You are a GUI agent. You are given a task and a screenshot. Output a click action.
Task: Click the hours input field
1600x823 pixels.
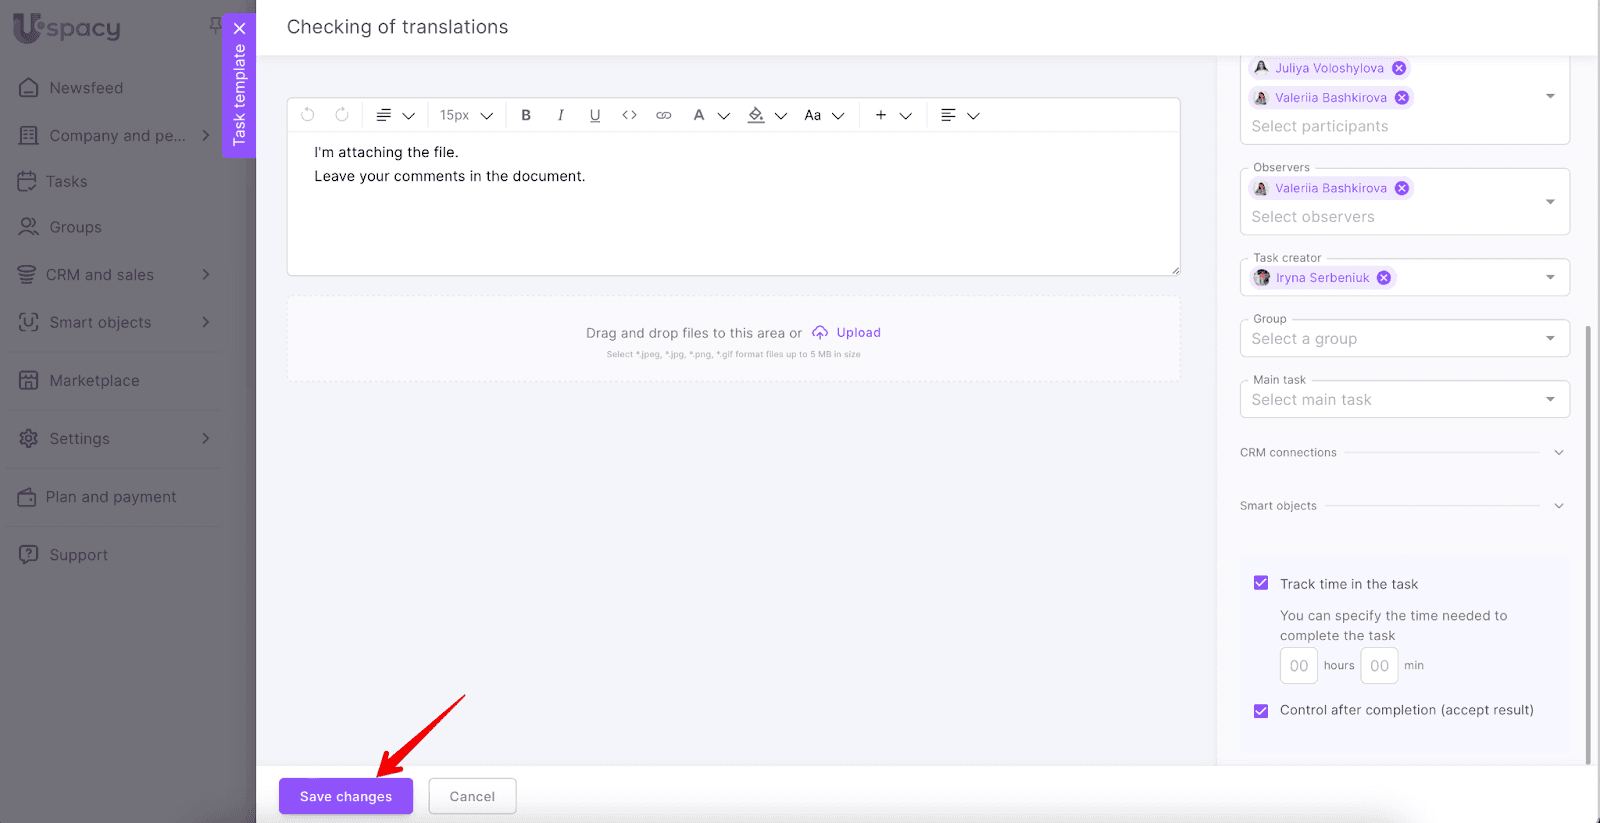(1298, 666)
